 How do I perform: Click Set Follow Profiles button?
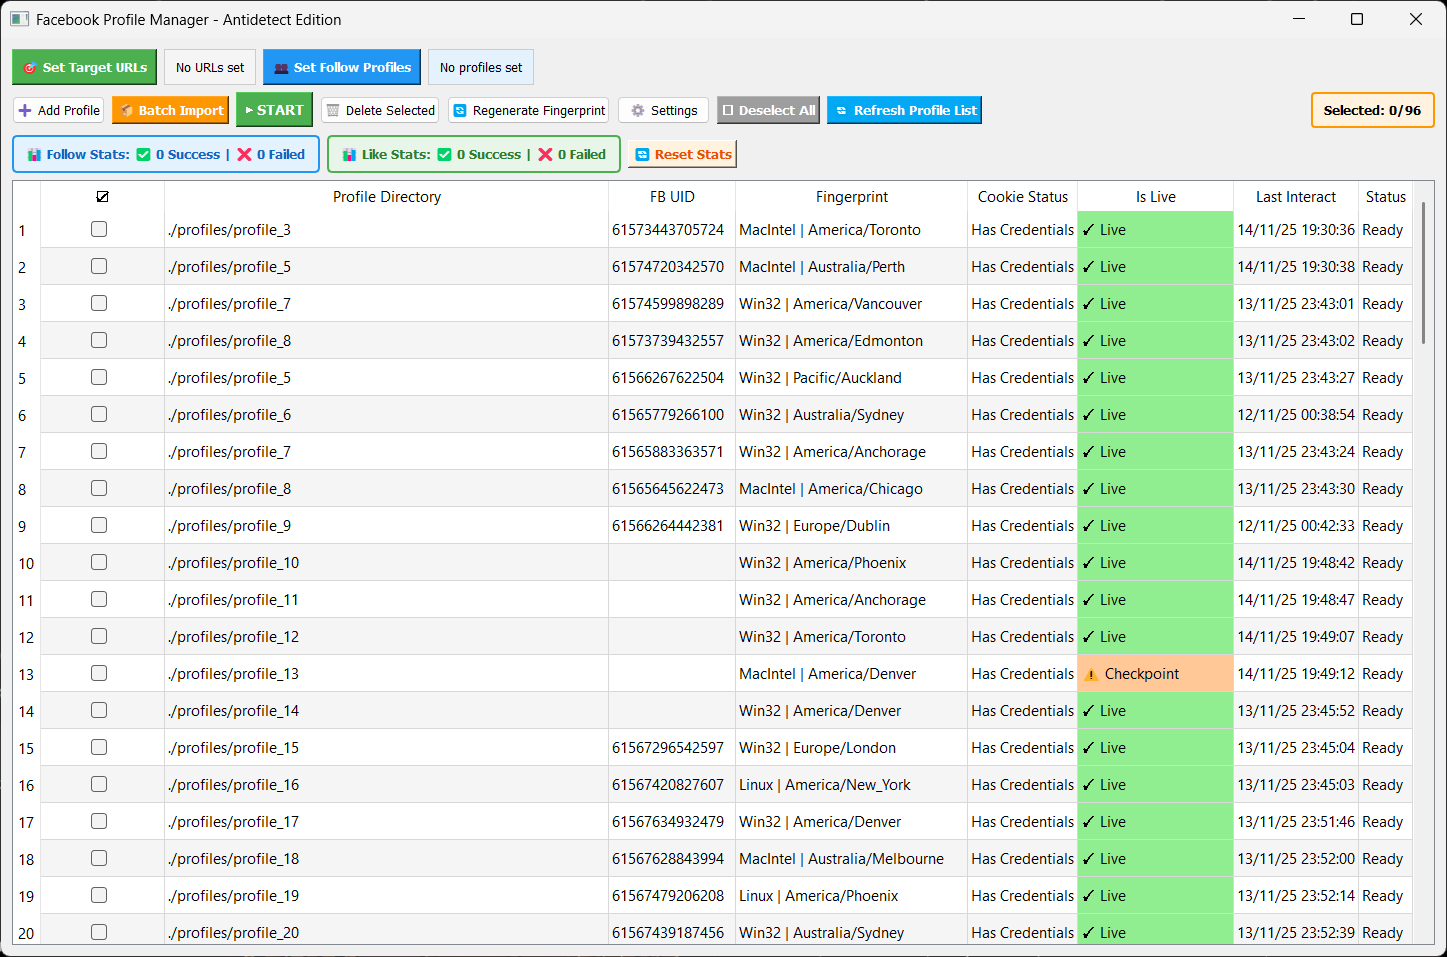click(342, 67)
